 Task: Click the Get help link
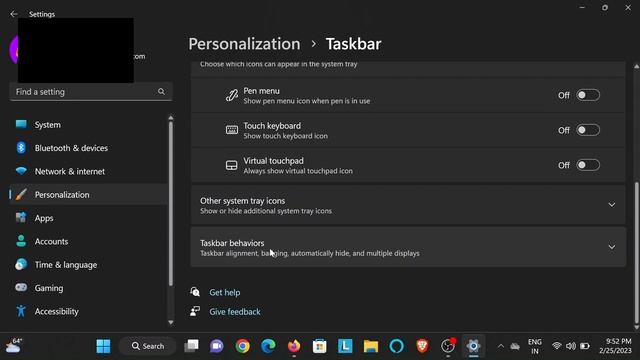click(224, 292)
